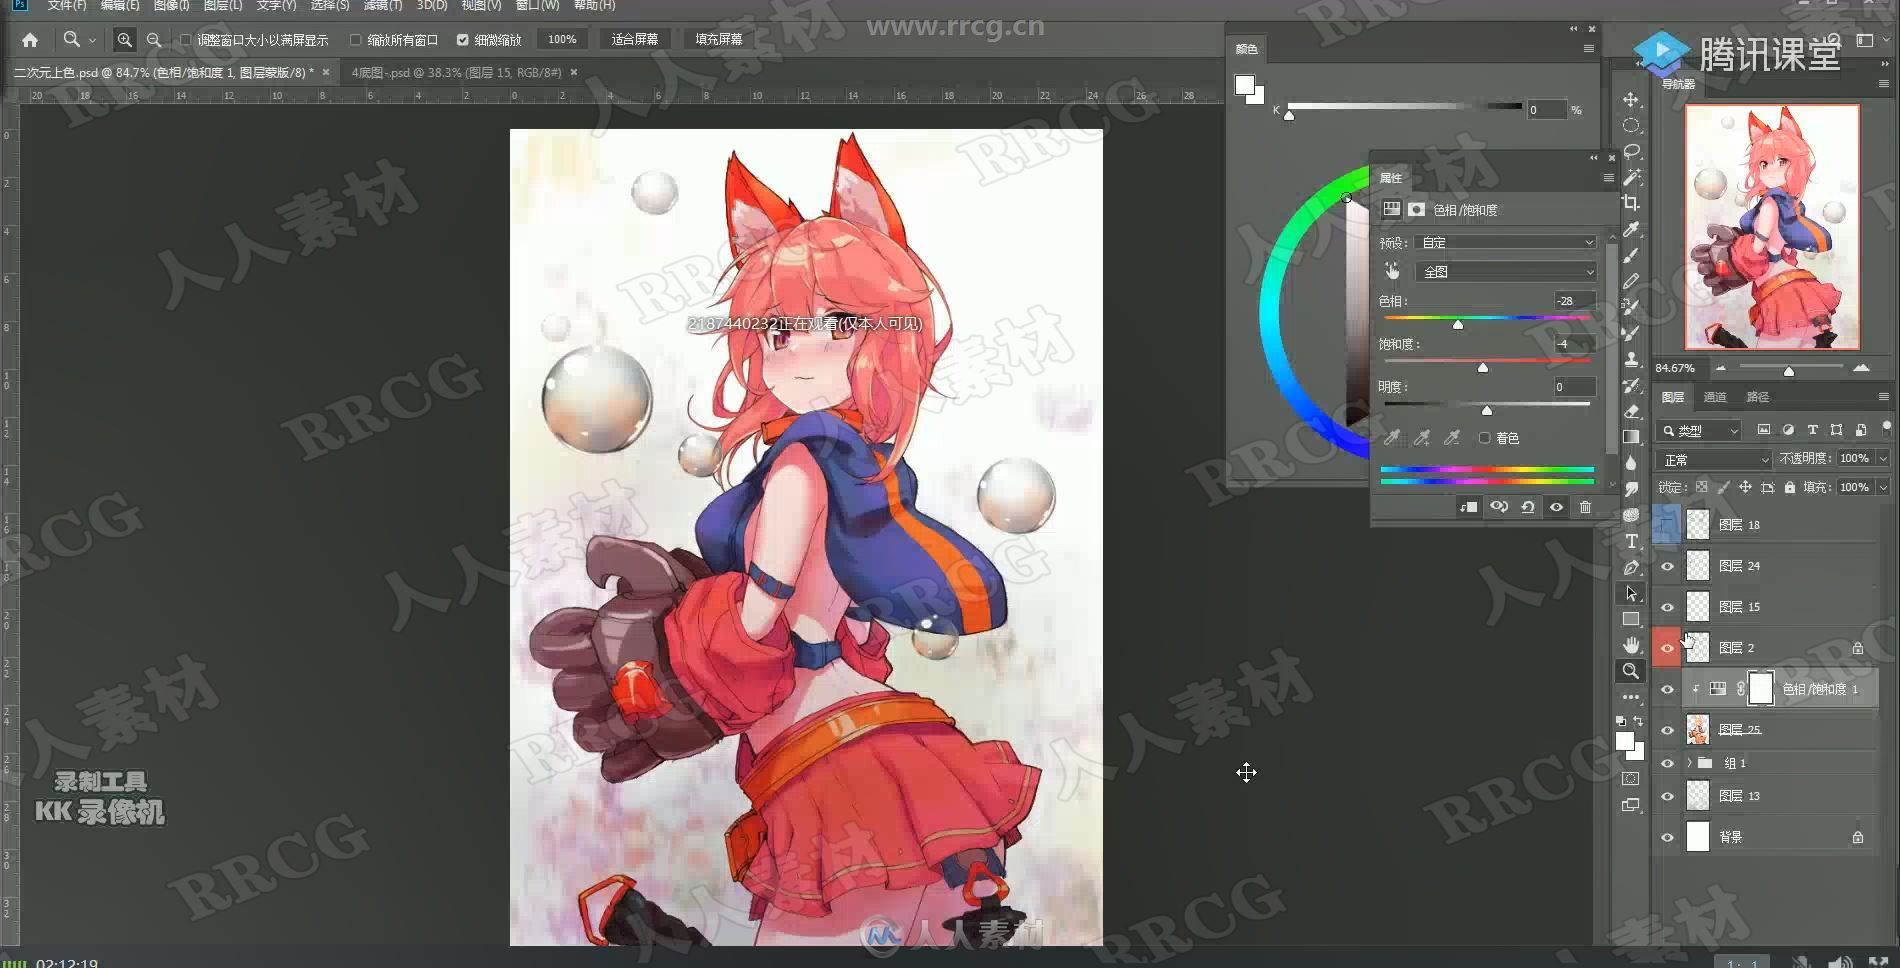Hide the Background layer eye
1900x968 pixels.
(1667, 837)
